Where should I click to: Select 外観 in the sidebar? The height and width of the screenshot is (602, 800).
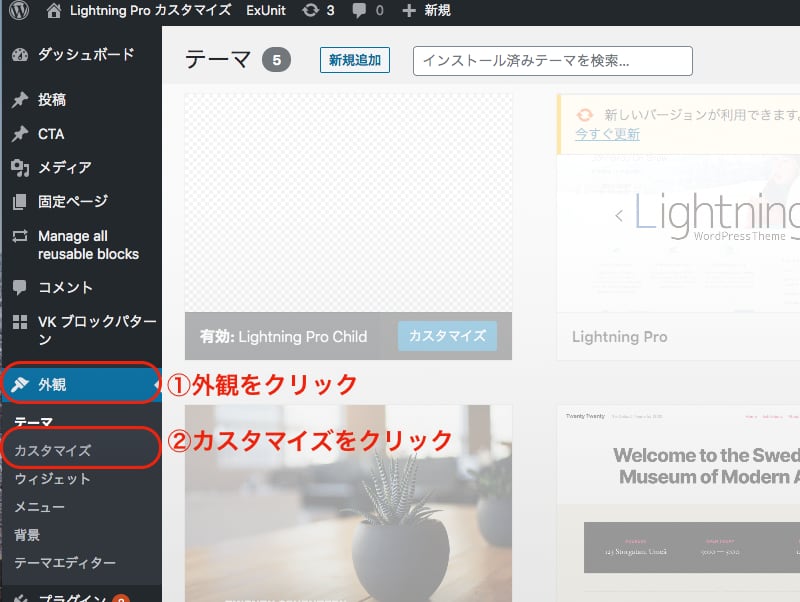tap(82, 384)
